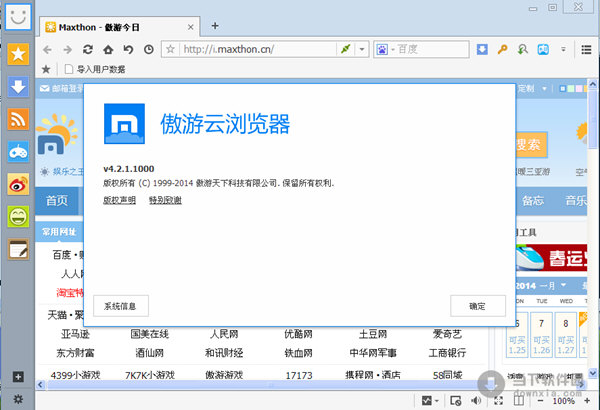Click the favorites bar star icon
Viewport: 600px width, 410px height.
tap(46, 69)
